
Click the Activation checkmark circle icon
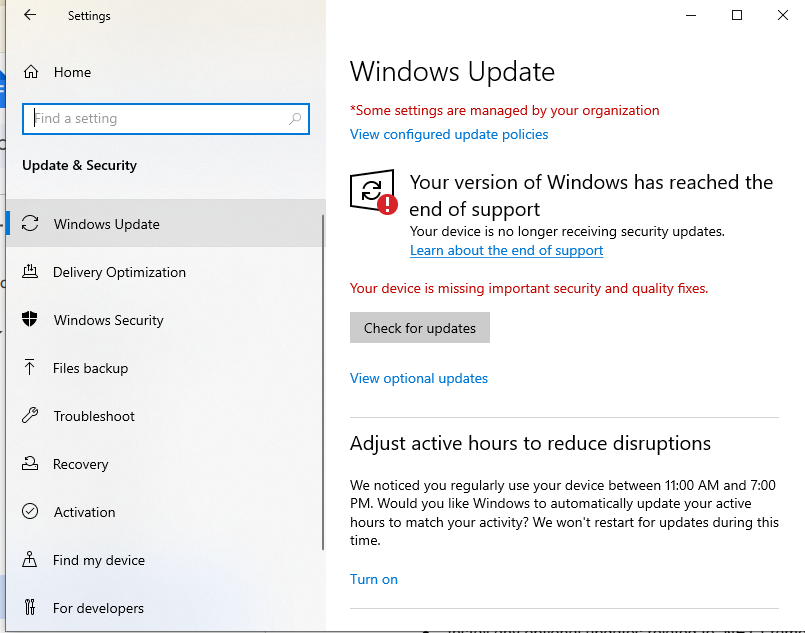click(31, 512)
